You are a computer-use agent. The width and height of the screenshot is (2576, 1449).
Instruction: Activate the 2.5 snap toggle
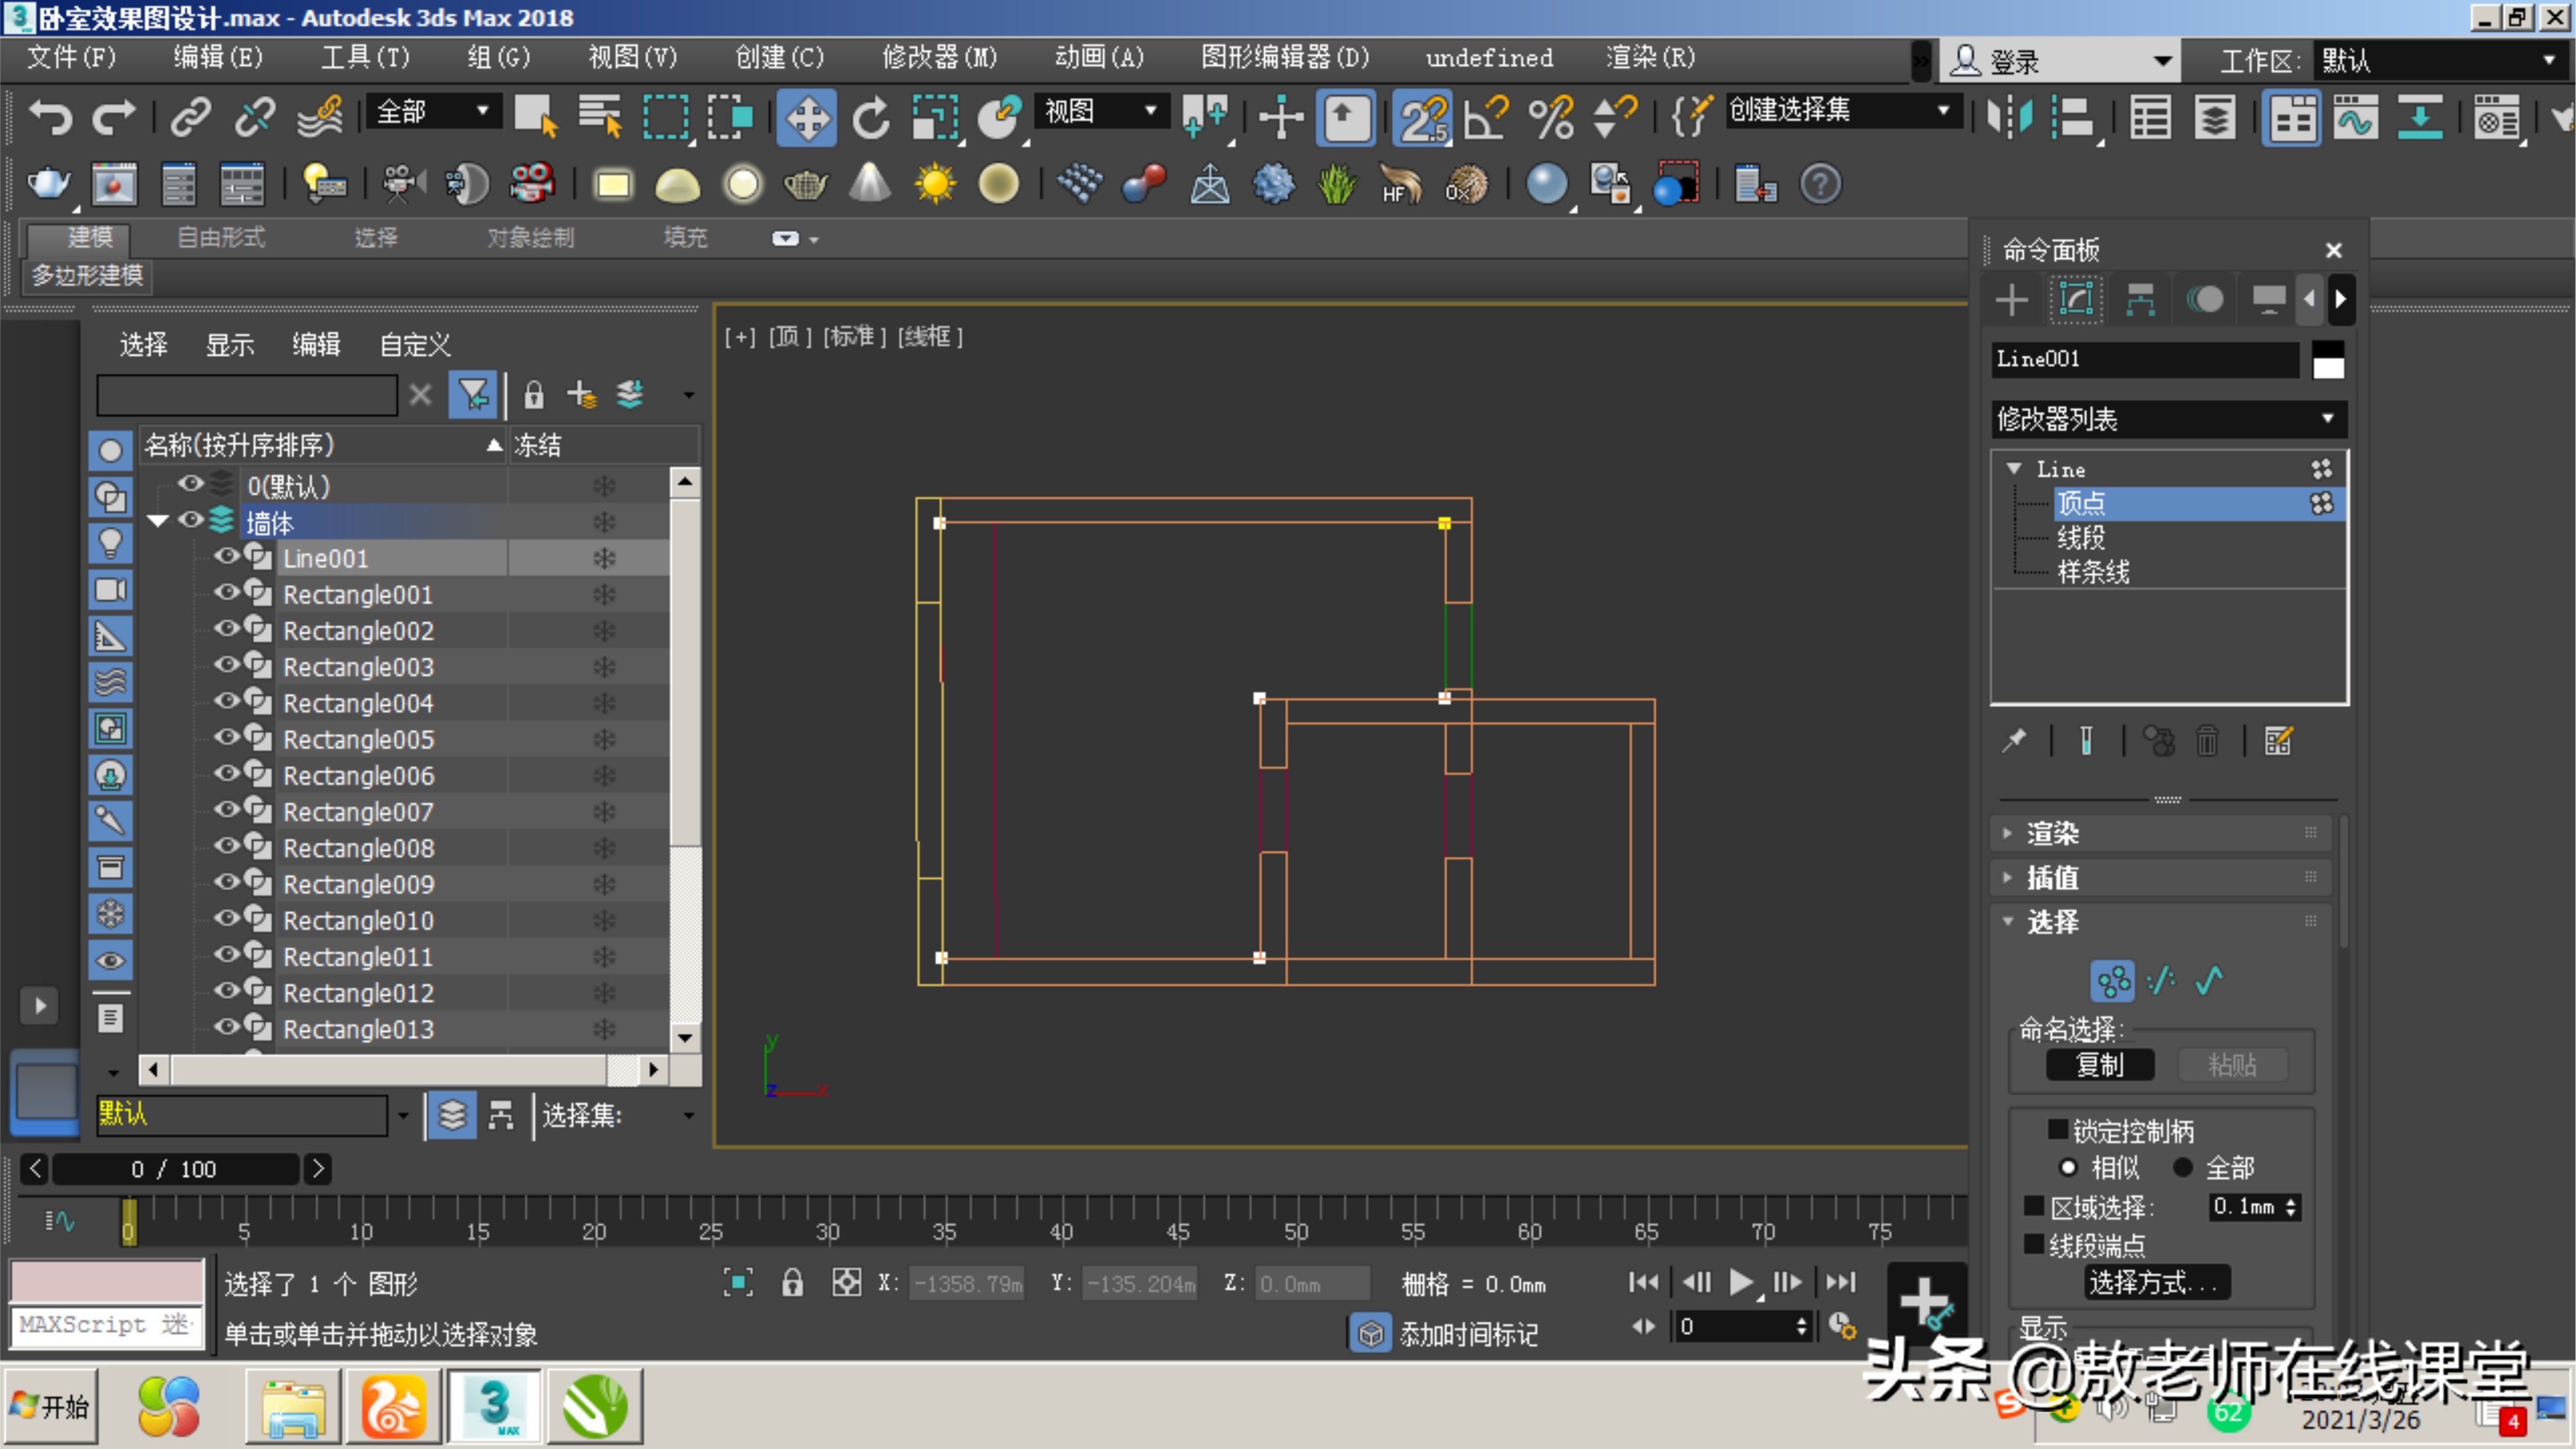1422,117
